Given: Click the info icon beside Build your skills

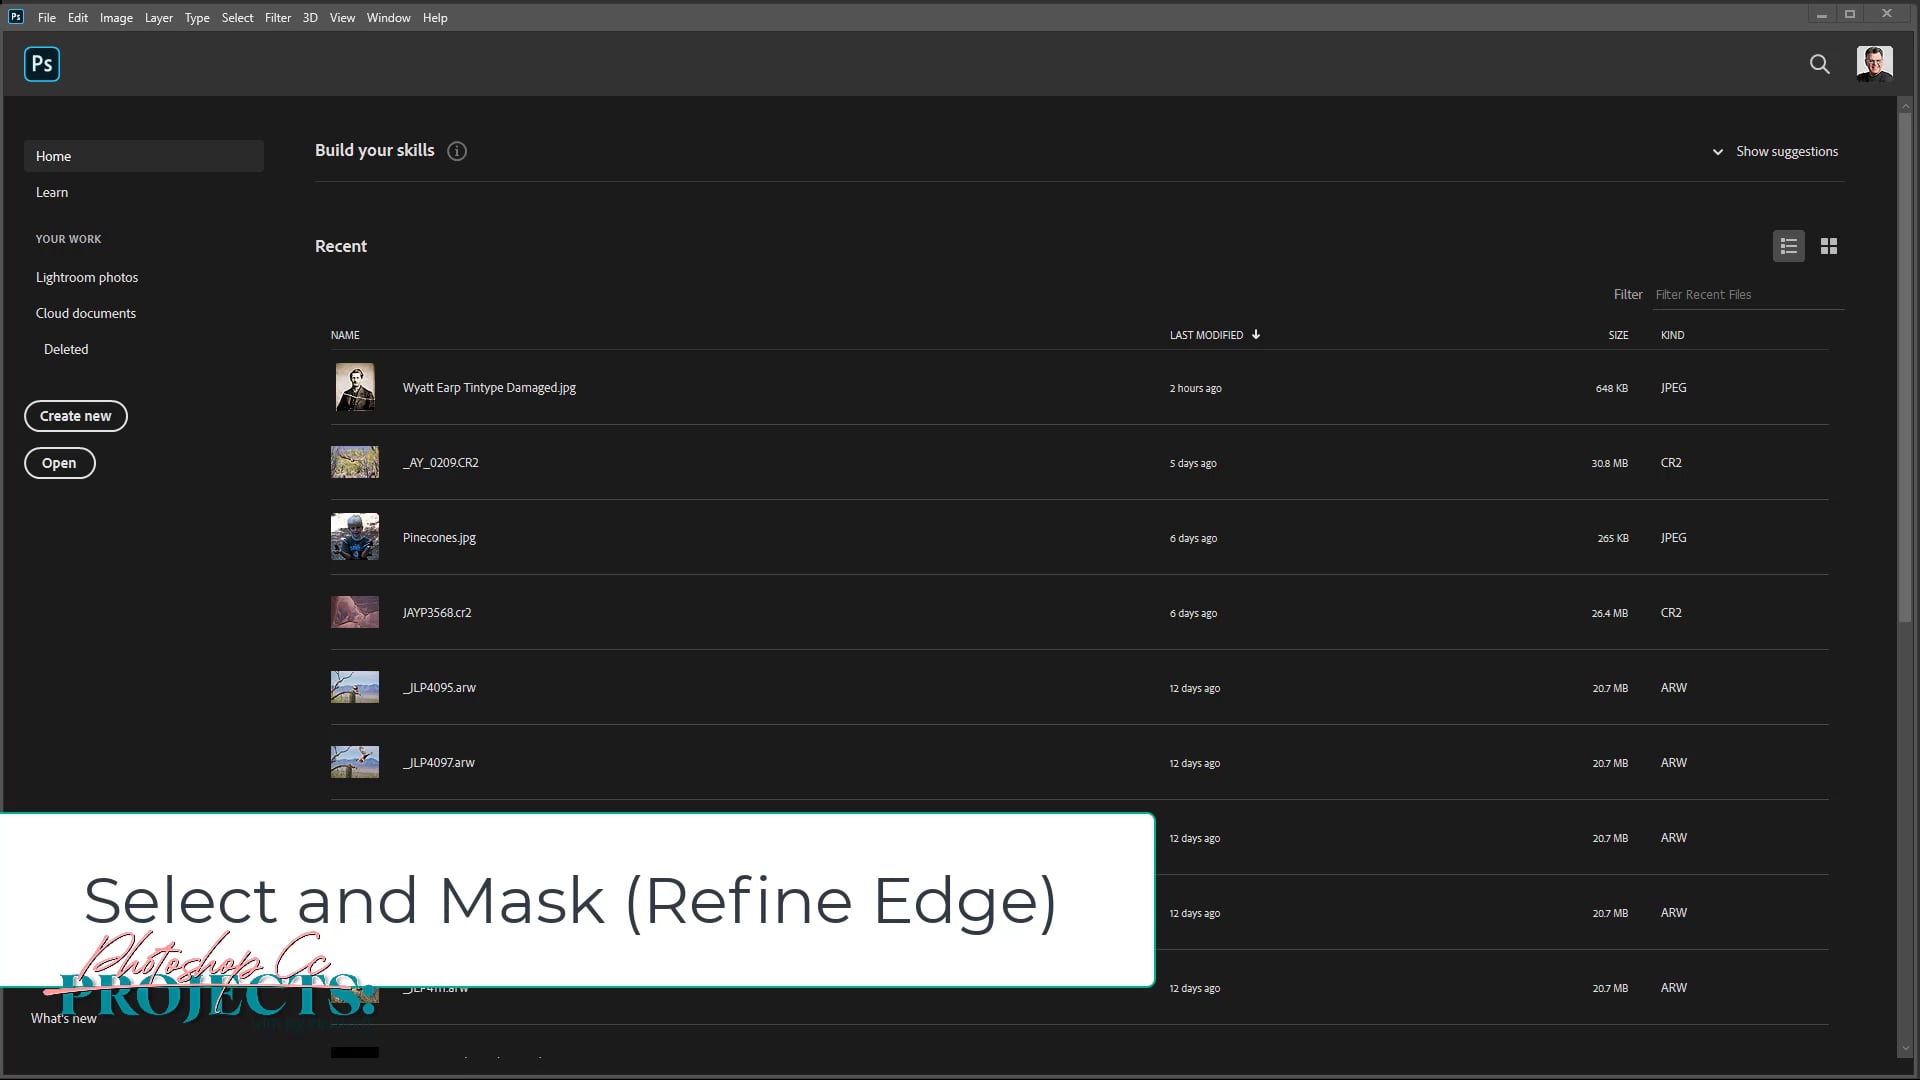Looking at the screenshot, I should [457, 150].
